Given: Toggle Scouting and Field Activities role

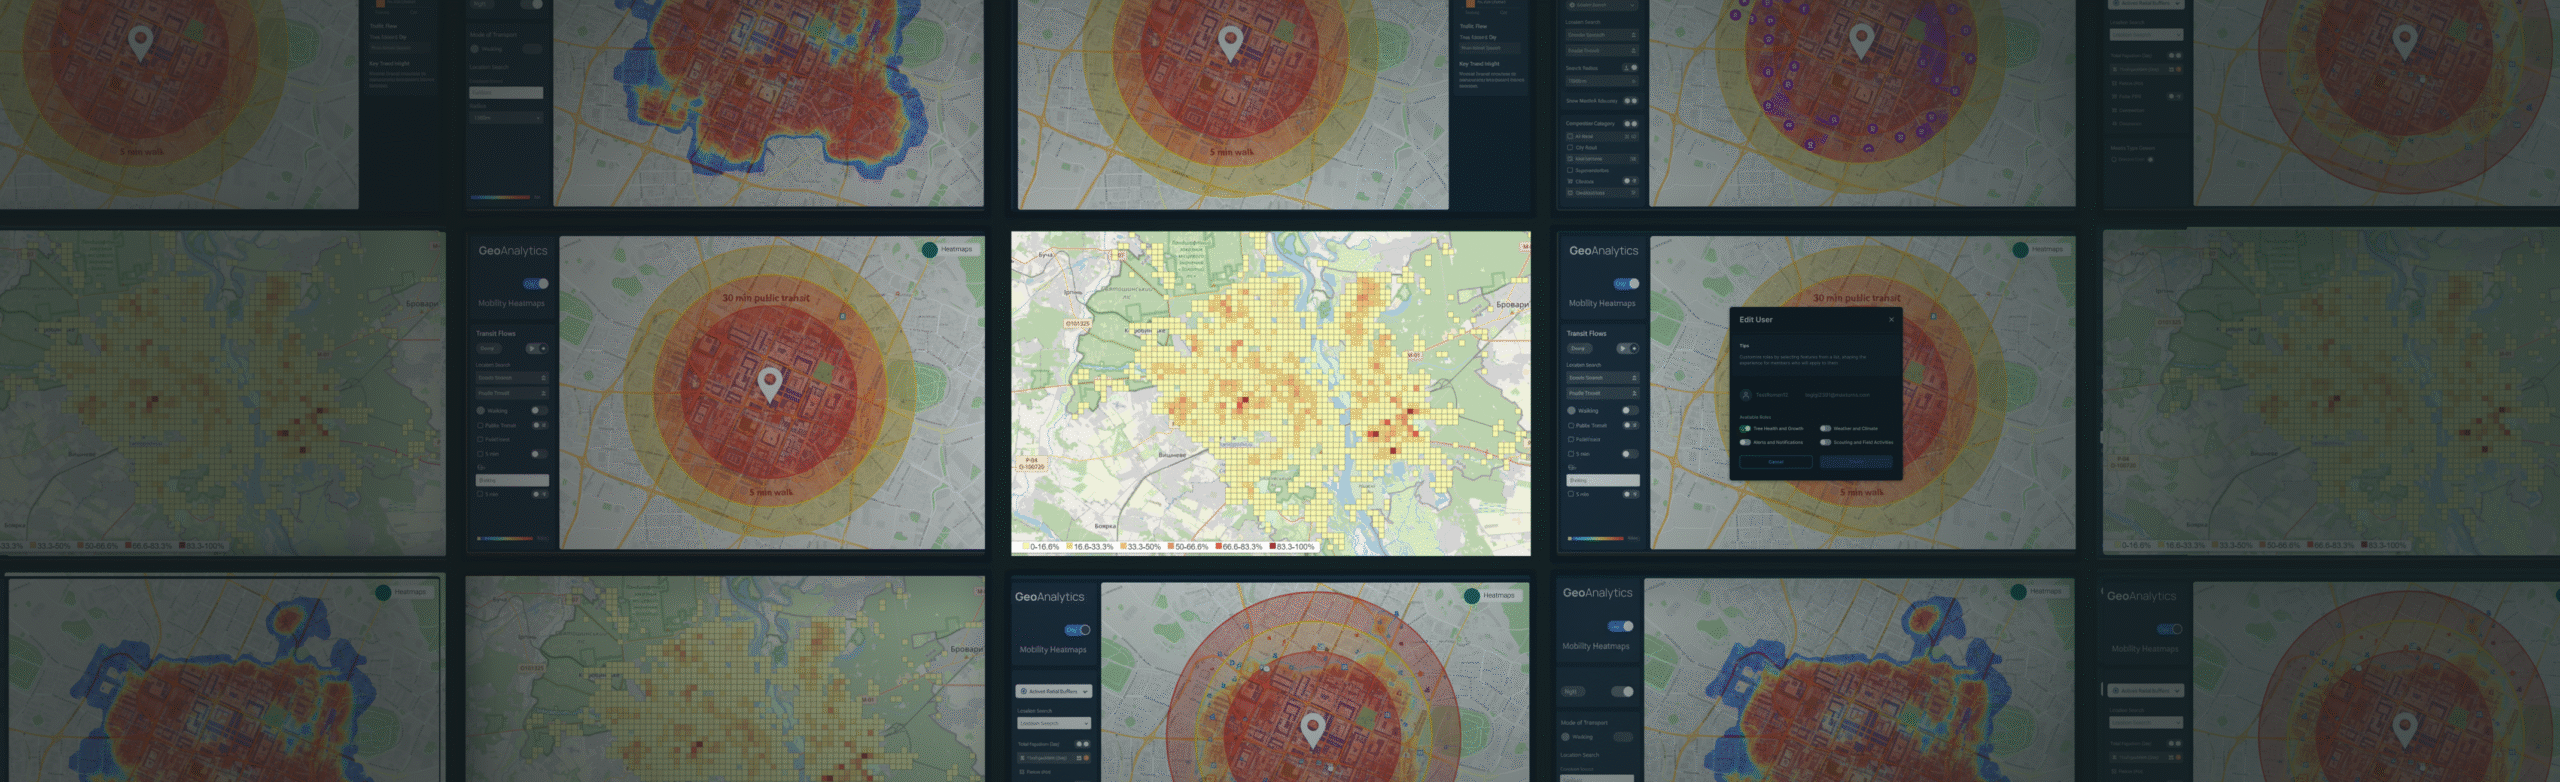Looking at the screenshot, I should (x=1825, y=442).
